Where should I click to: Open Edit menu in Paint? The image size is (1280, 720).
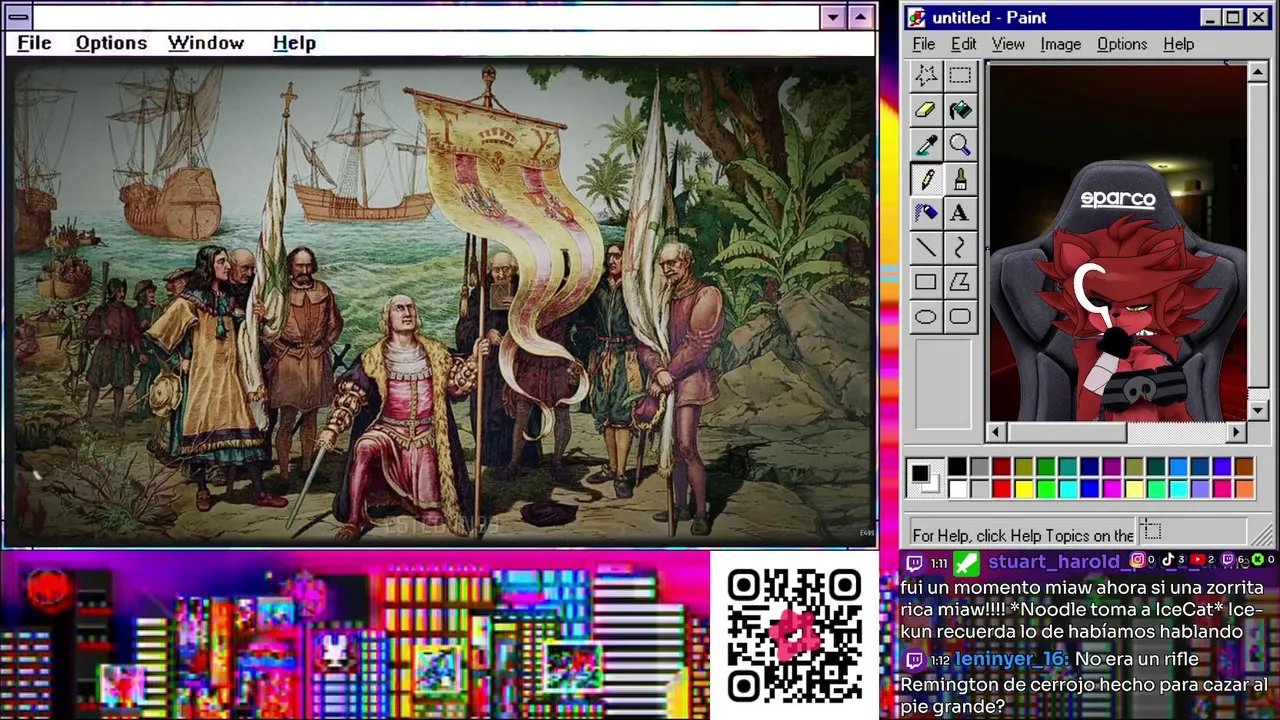pos(963,44)
